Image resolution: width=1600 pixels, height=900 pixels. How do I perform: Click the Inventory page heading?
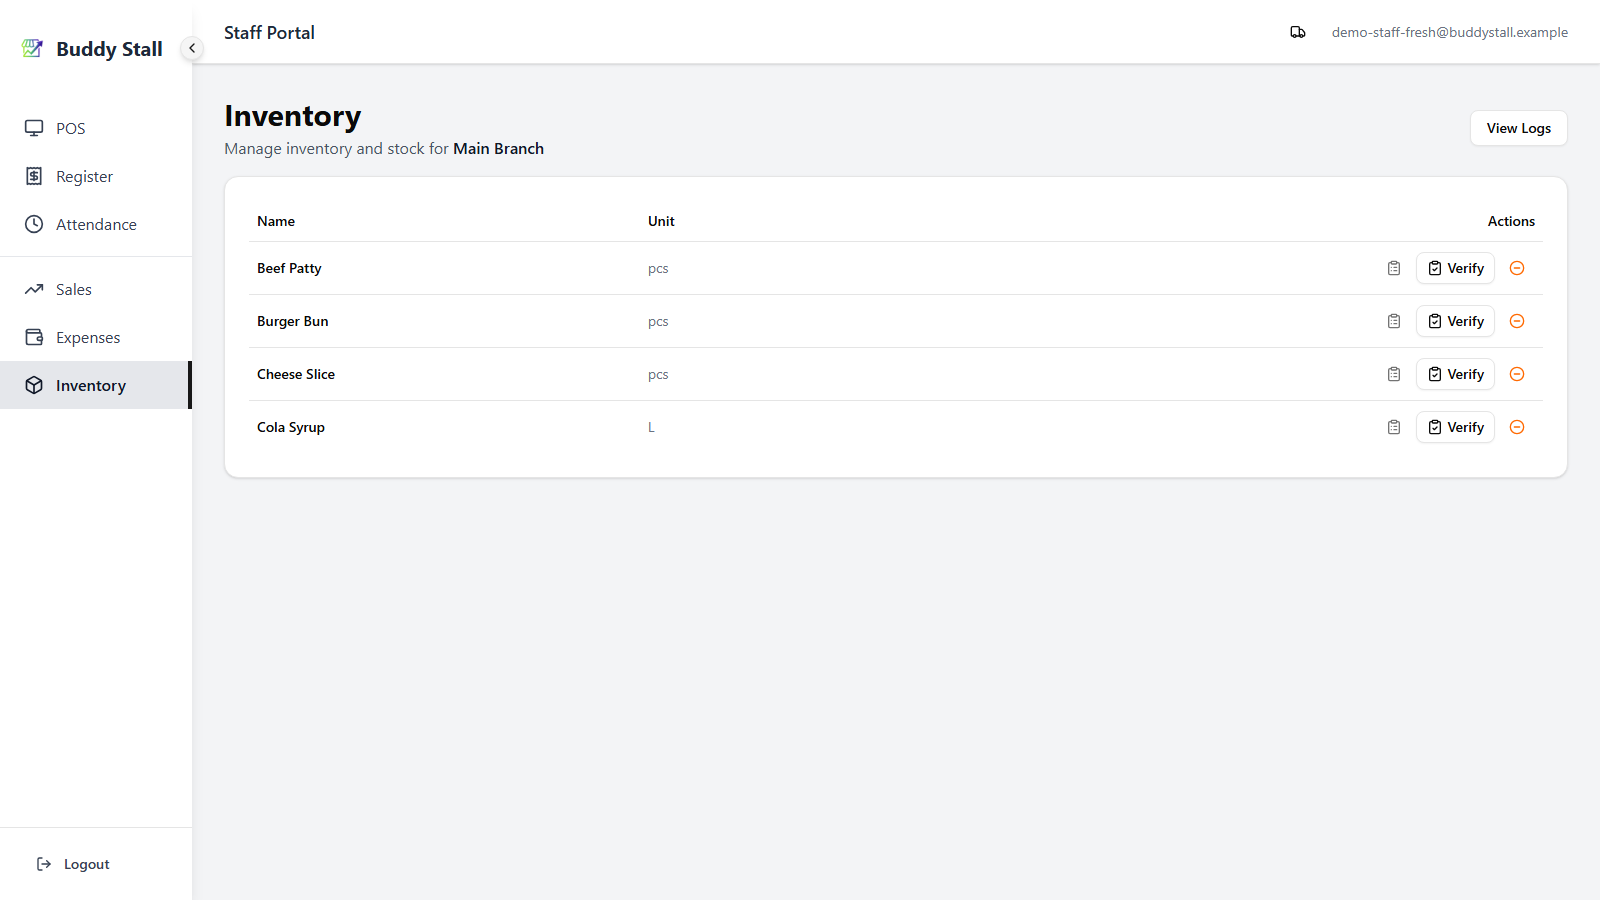[x=292, y=116]
